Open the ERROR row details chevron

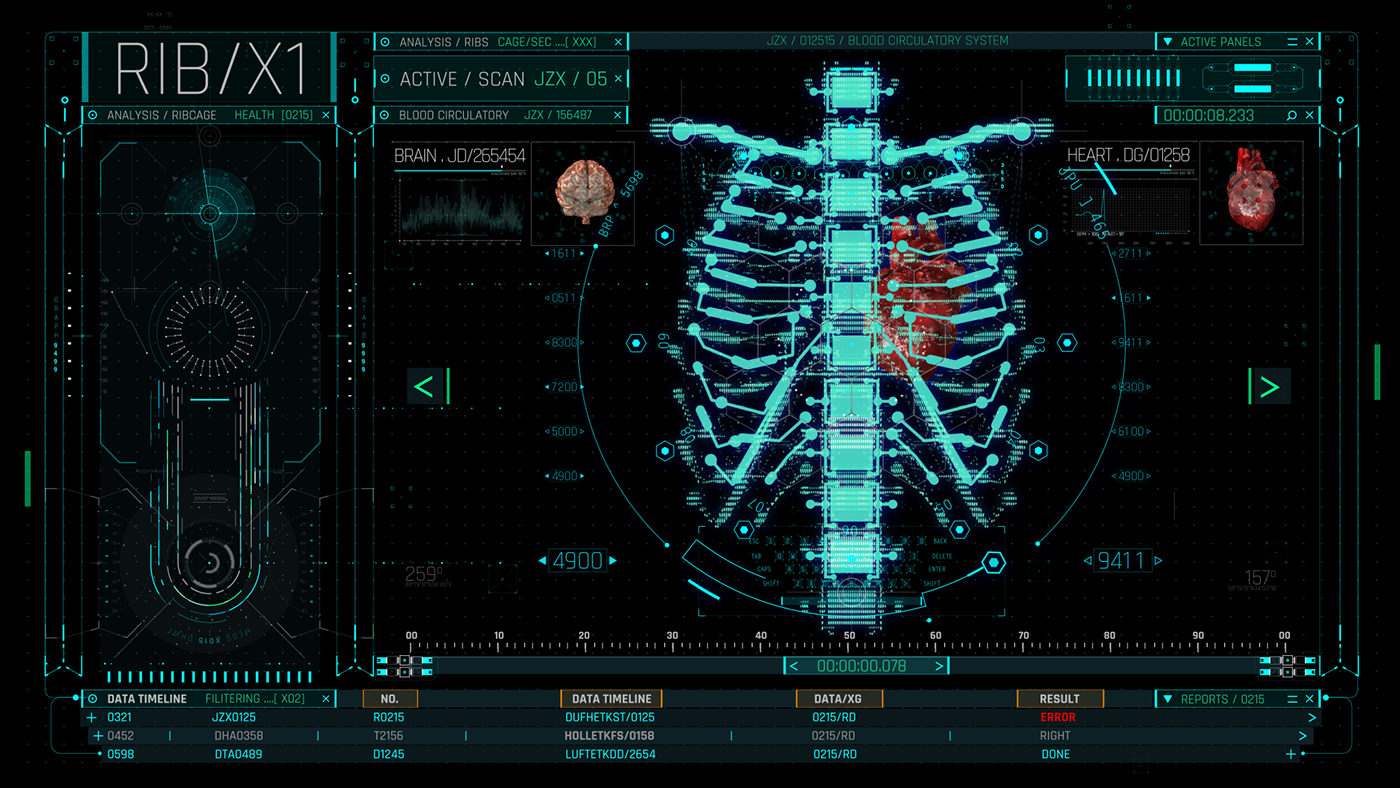pyautogui.click(x=1312, y=717)
